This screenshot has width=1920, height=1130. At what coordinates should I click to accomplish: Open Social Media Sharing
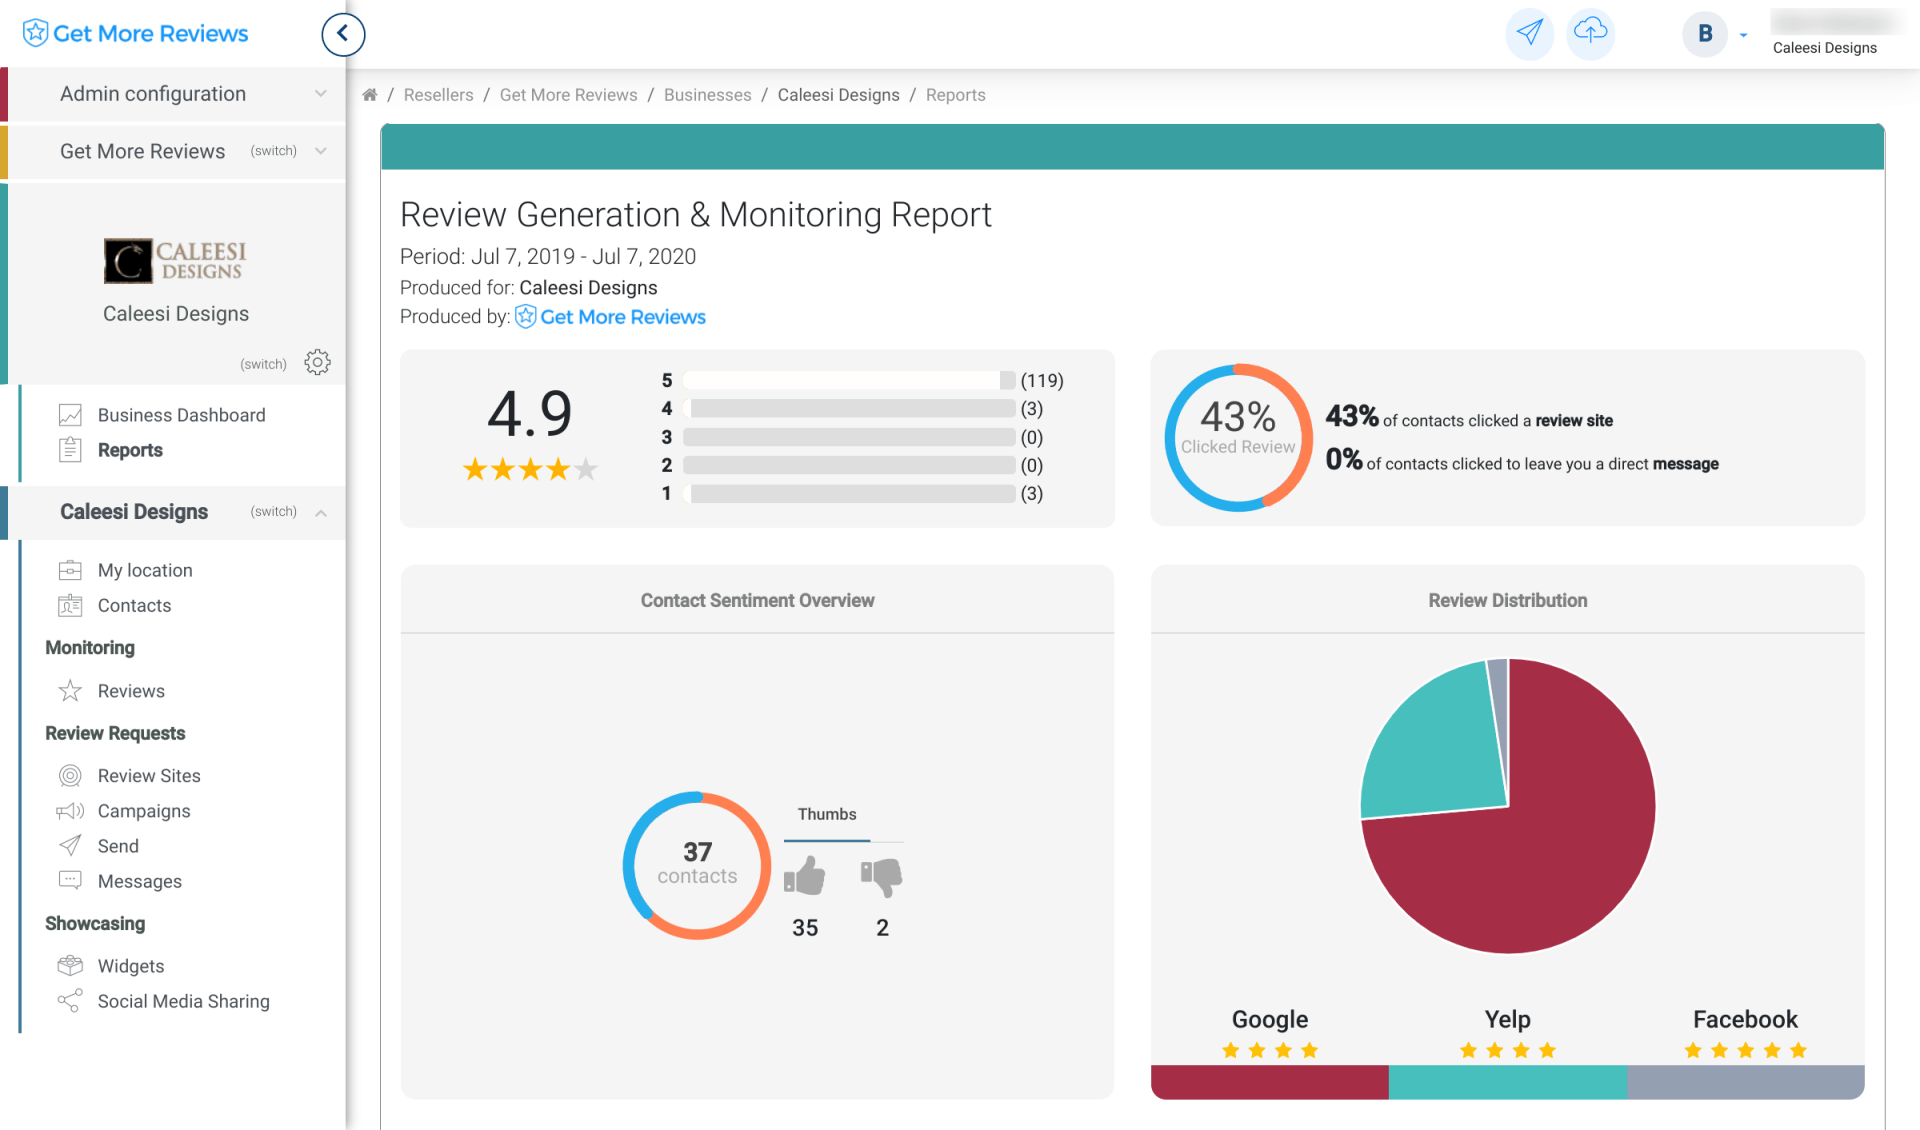click(183, 1000)
